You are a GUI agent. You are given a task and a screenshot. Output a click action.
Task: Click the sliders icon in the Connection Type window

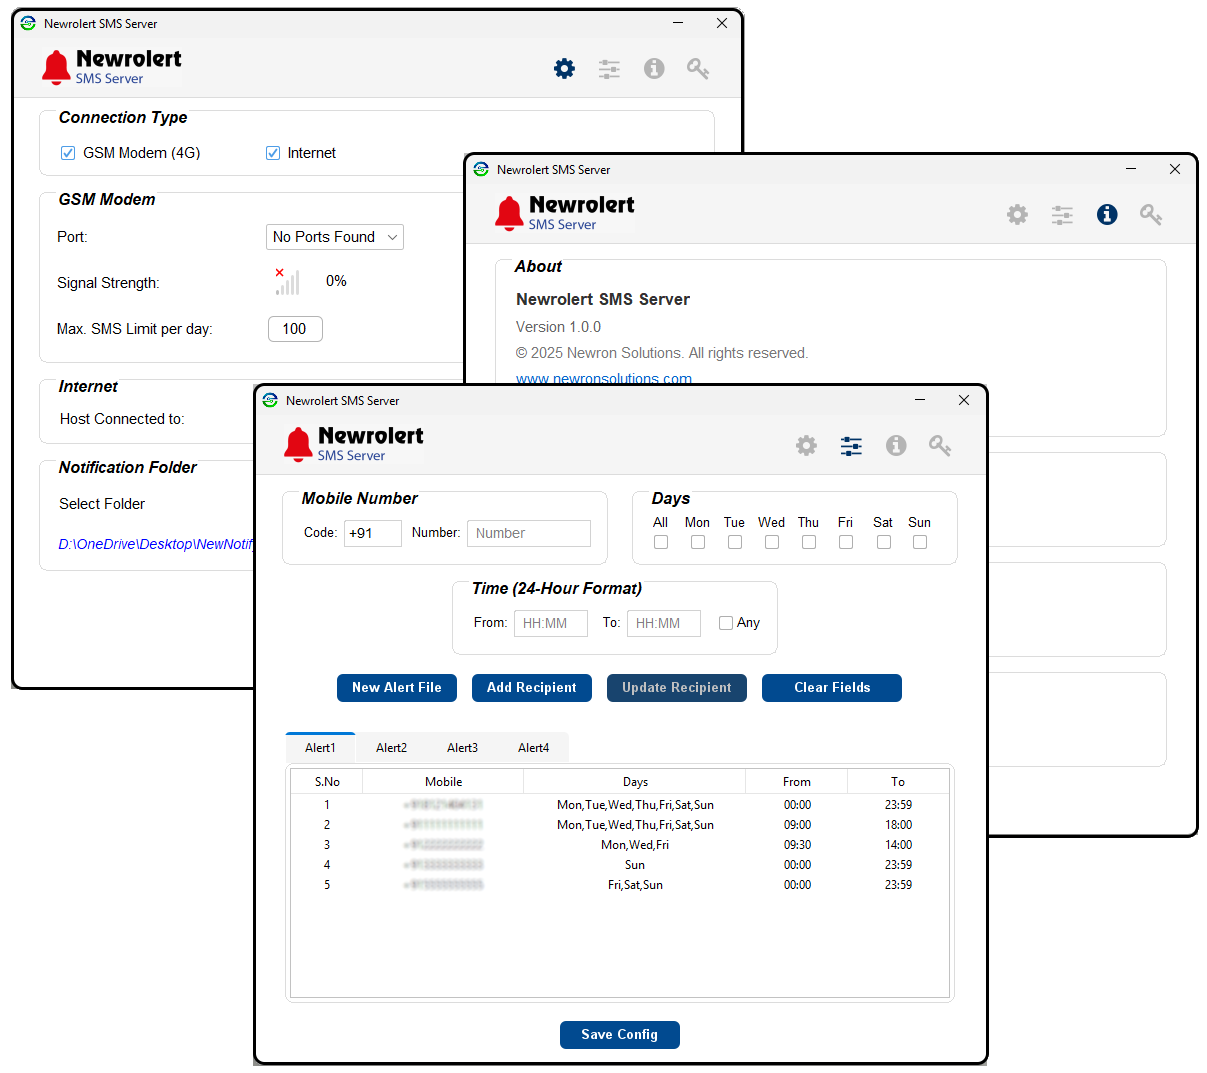click(609, 69)
